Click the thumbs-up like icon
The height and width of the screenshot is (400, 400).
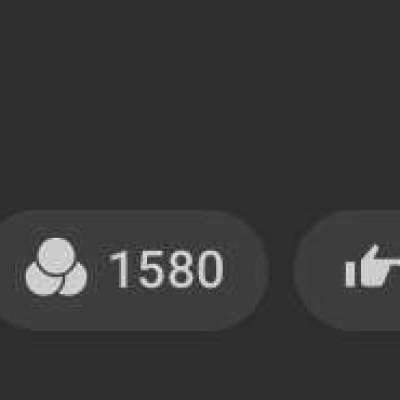click(373, 266)
